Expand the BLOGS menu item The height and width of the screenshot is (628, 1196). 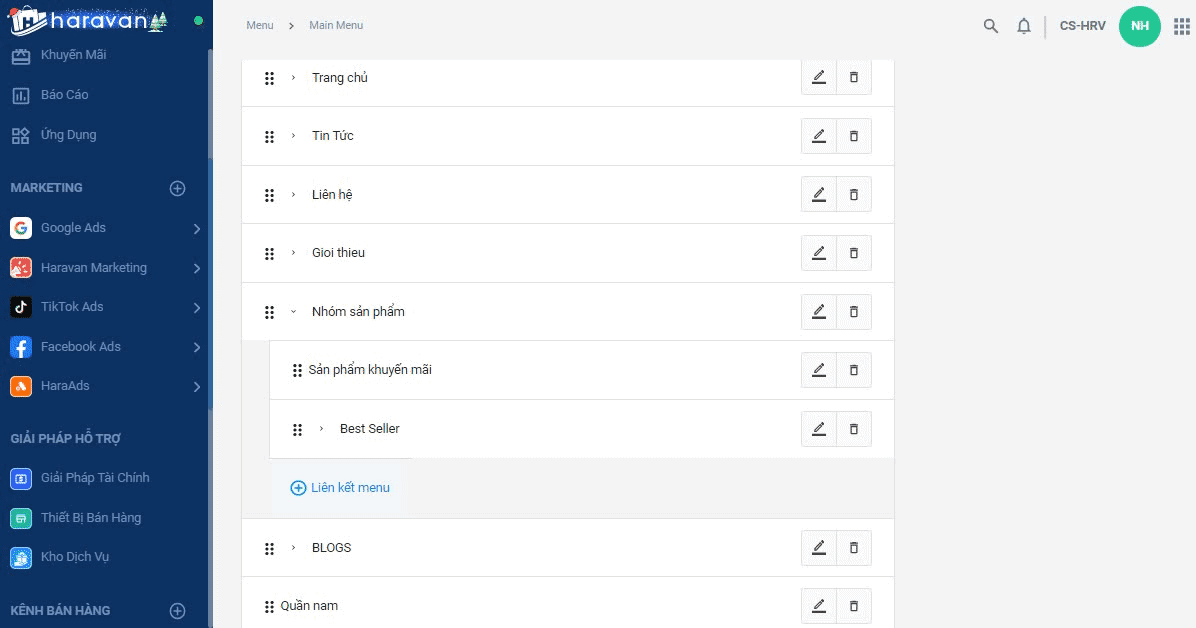(293, 548)
